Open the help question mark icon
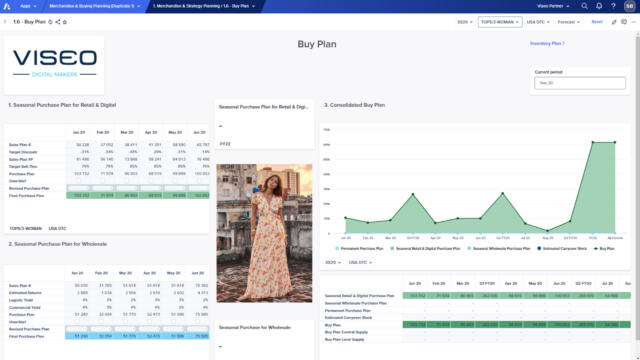640x360 pixels. point(613,6)
